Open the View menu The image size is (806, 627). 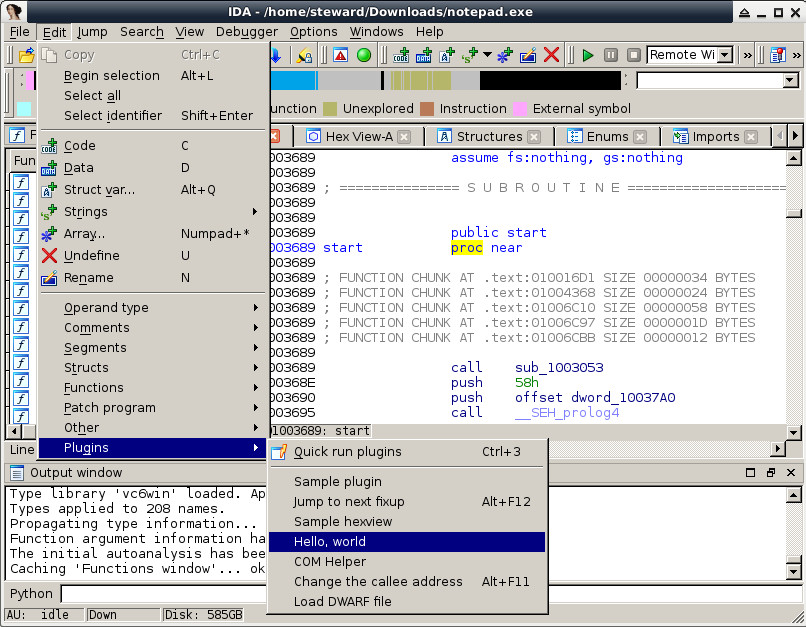click(x=190, y=32)
